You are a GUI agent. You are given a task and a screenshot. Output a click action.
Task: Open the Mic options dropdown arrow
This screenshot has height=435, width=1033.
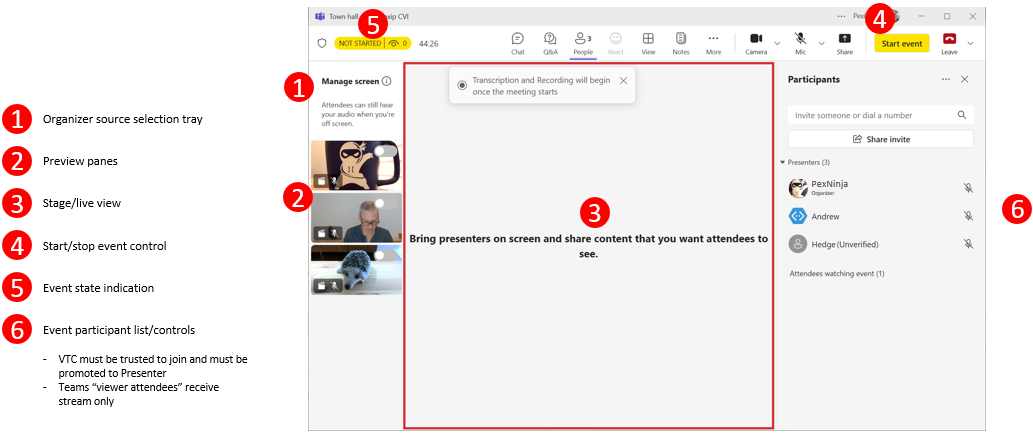click(822, 43)
